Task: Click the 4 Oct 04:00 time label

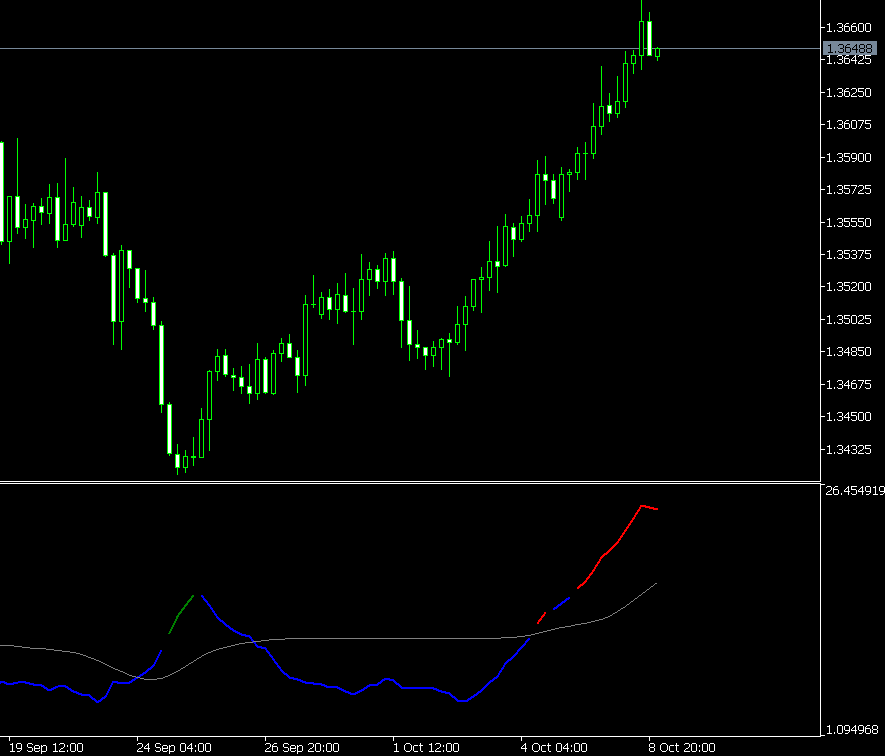Action: point(554,748)
